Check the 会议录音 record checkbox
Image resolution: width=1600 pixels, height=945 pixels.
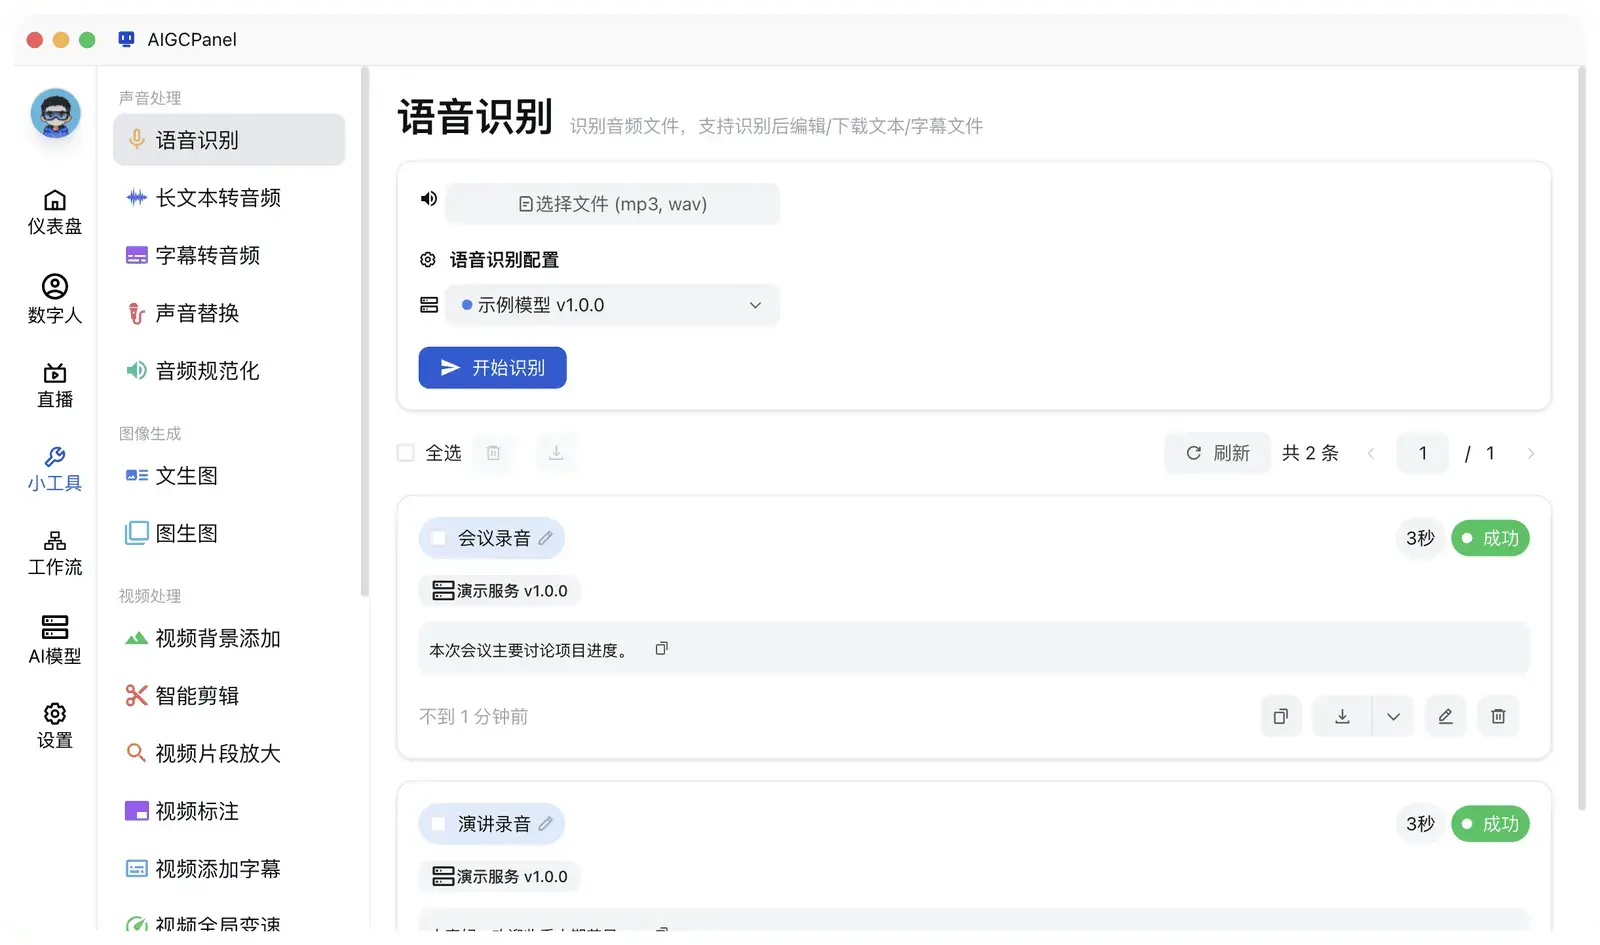(x=438, y=538)
